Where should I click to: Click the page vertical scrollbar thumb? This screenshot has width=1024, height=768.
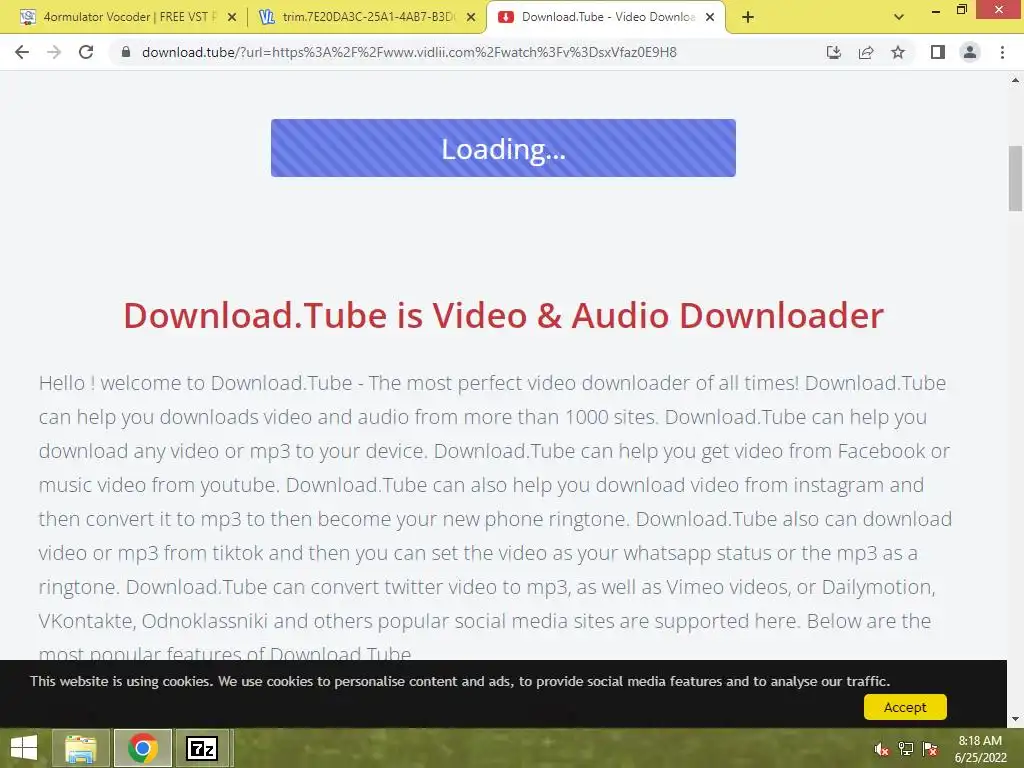point(1015,178)
